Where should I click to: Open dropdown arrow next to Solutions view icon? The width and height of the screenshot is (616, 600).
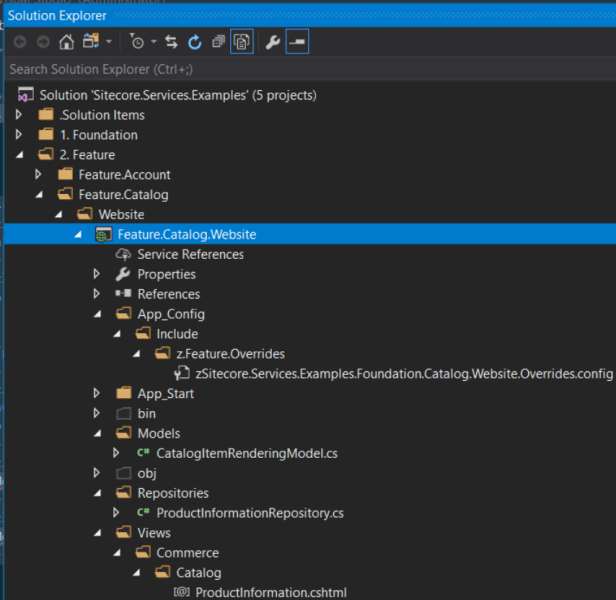[109, 42]
